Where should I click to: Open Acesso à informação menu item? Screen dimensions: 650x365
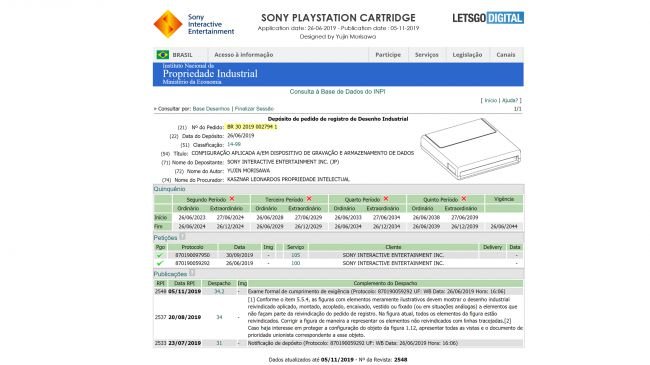pyautogui.click(x=244, y=55)
